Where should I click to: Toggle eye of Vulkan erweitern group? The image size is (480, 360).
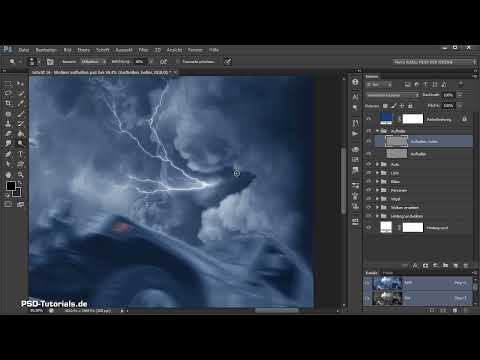pyautogui.click(x=369, y=207)
